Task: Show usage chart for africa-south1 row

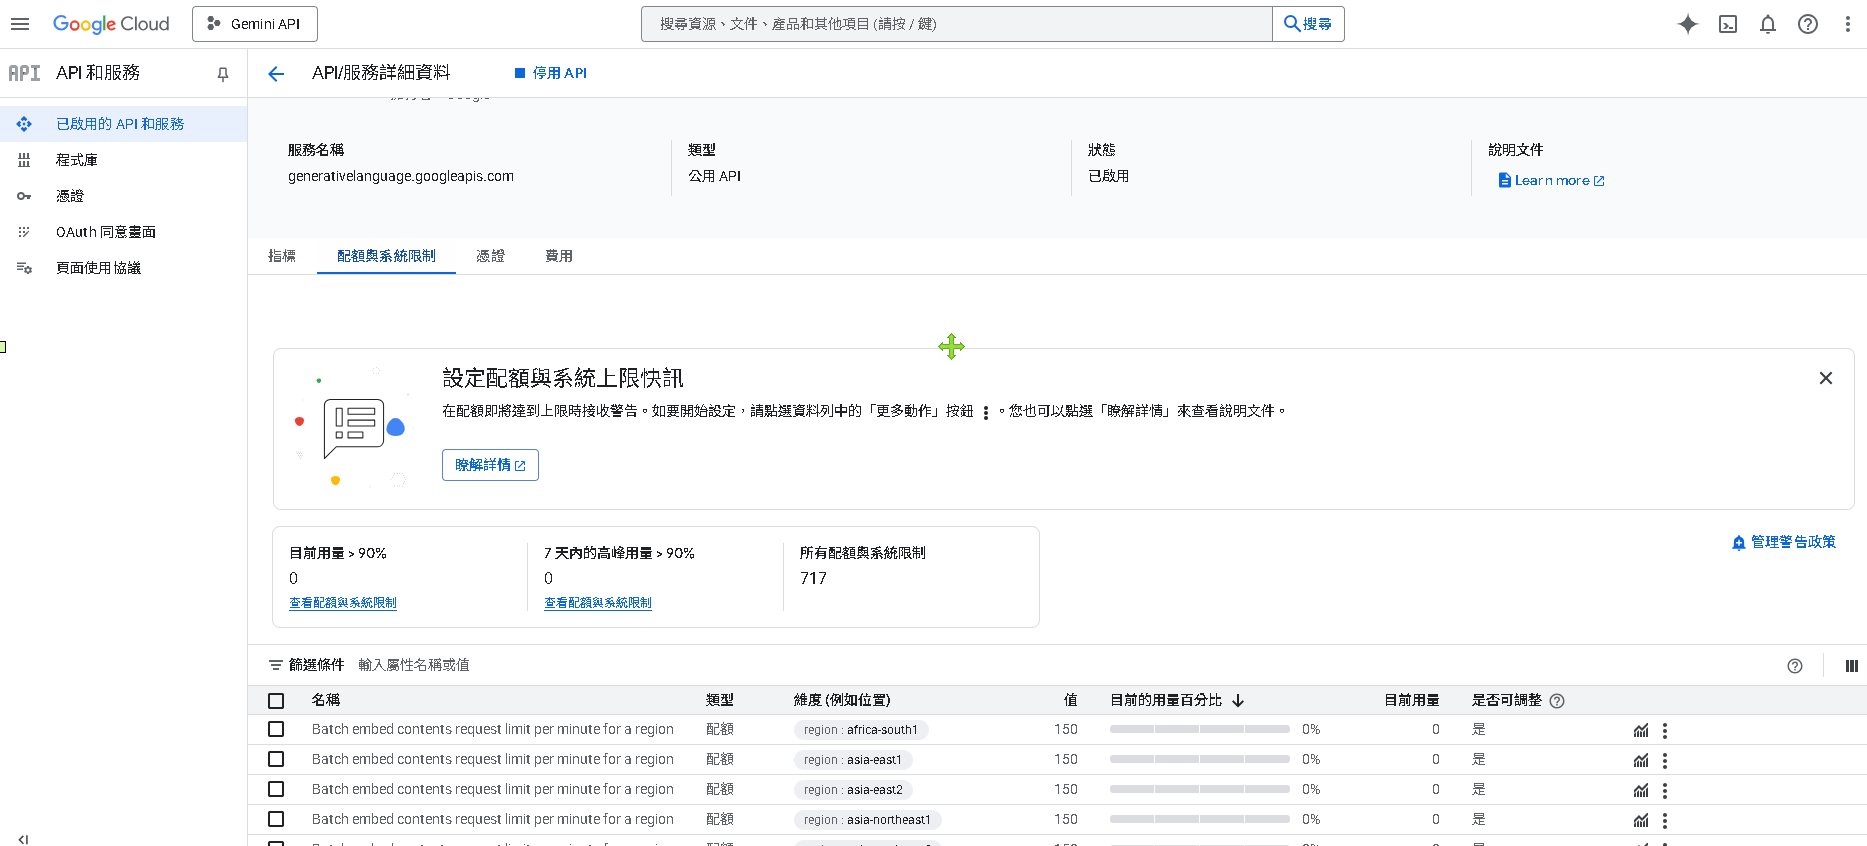Action: [x=1641, y=731]
